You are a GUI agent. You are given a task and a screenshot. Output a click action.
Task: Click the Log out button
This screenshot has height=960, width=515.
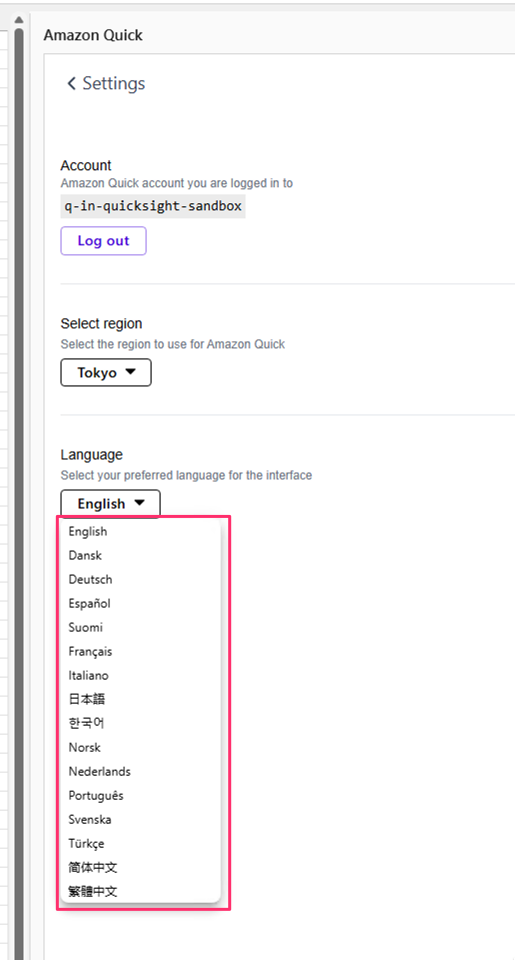(103, 241)
